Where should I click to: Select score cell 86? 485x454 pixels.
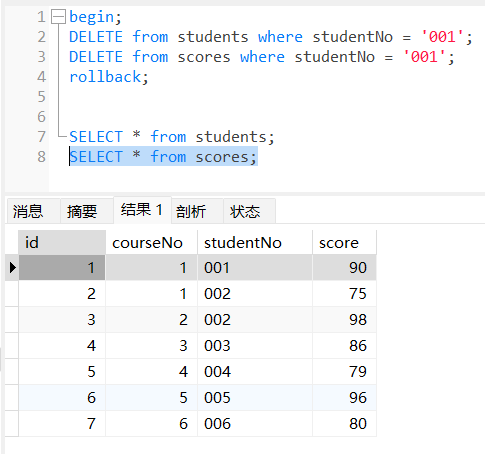pos(344,346)
